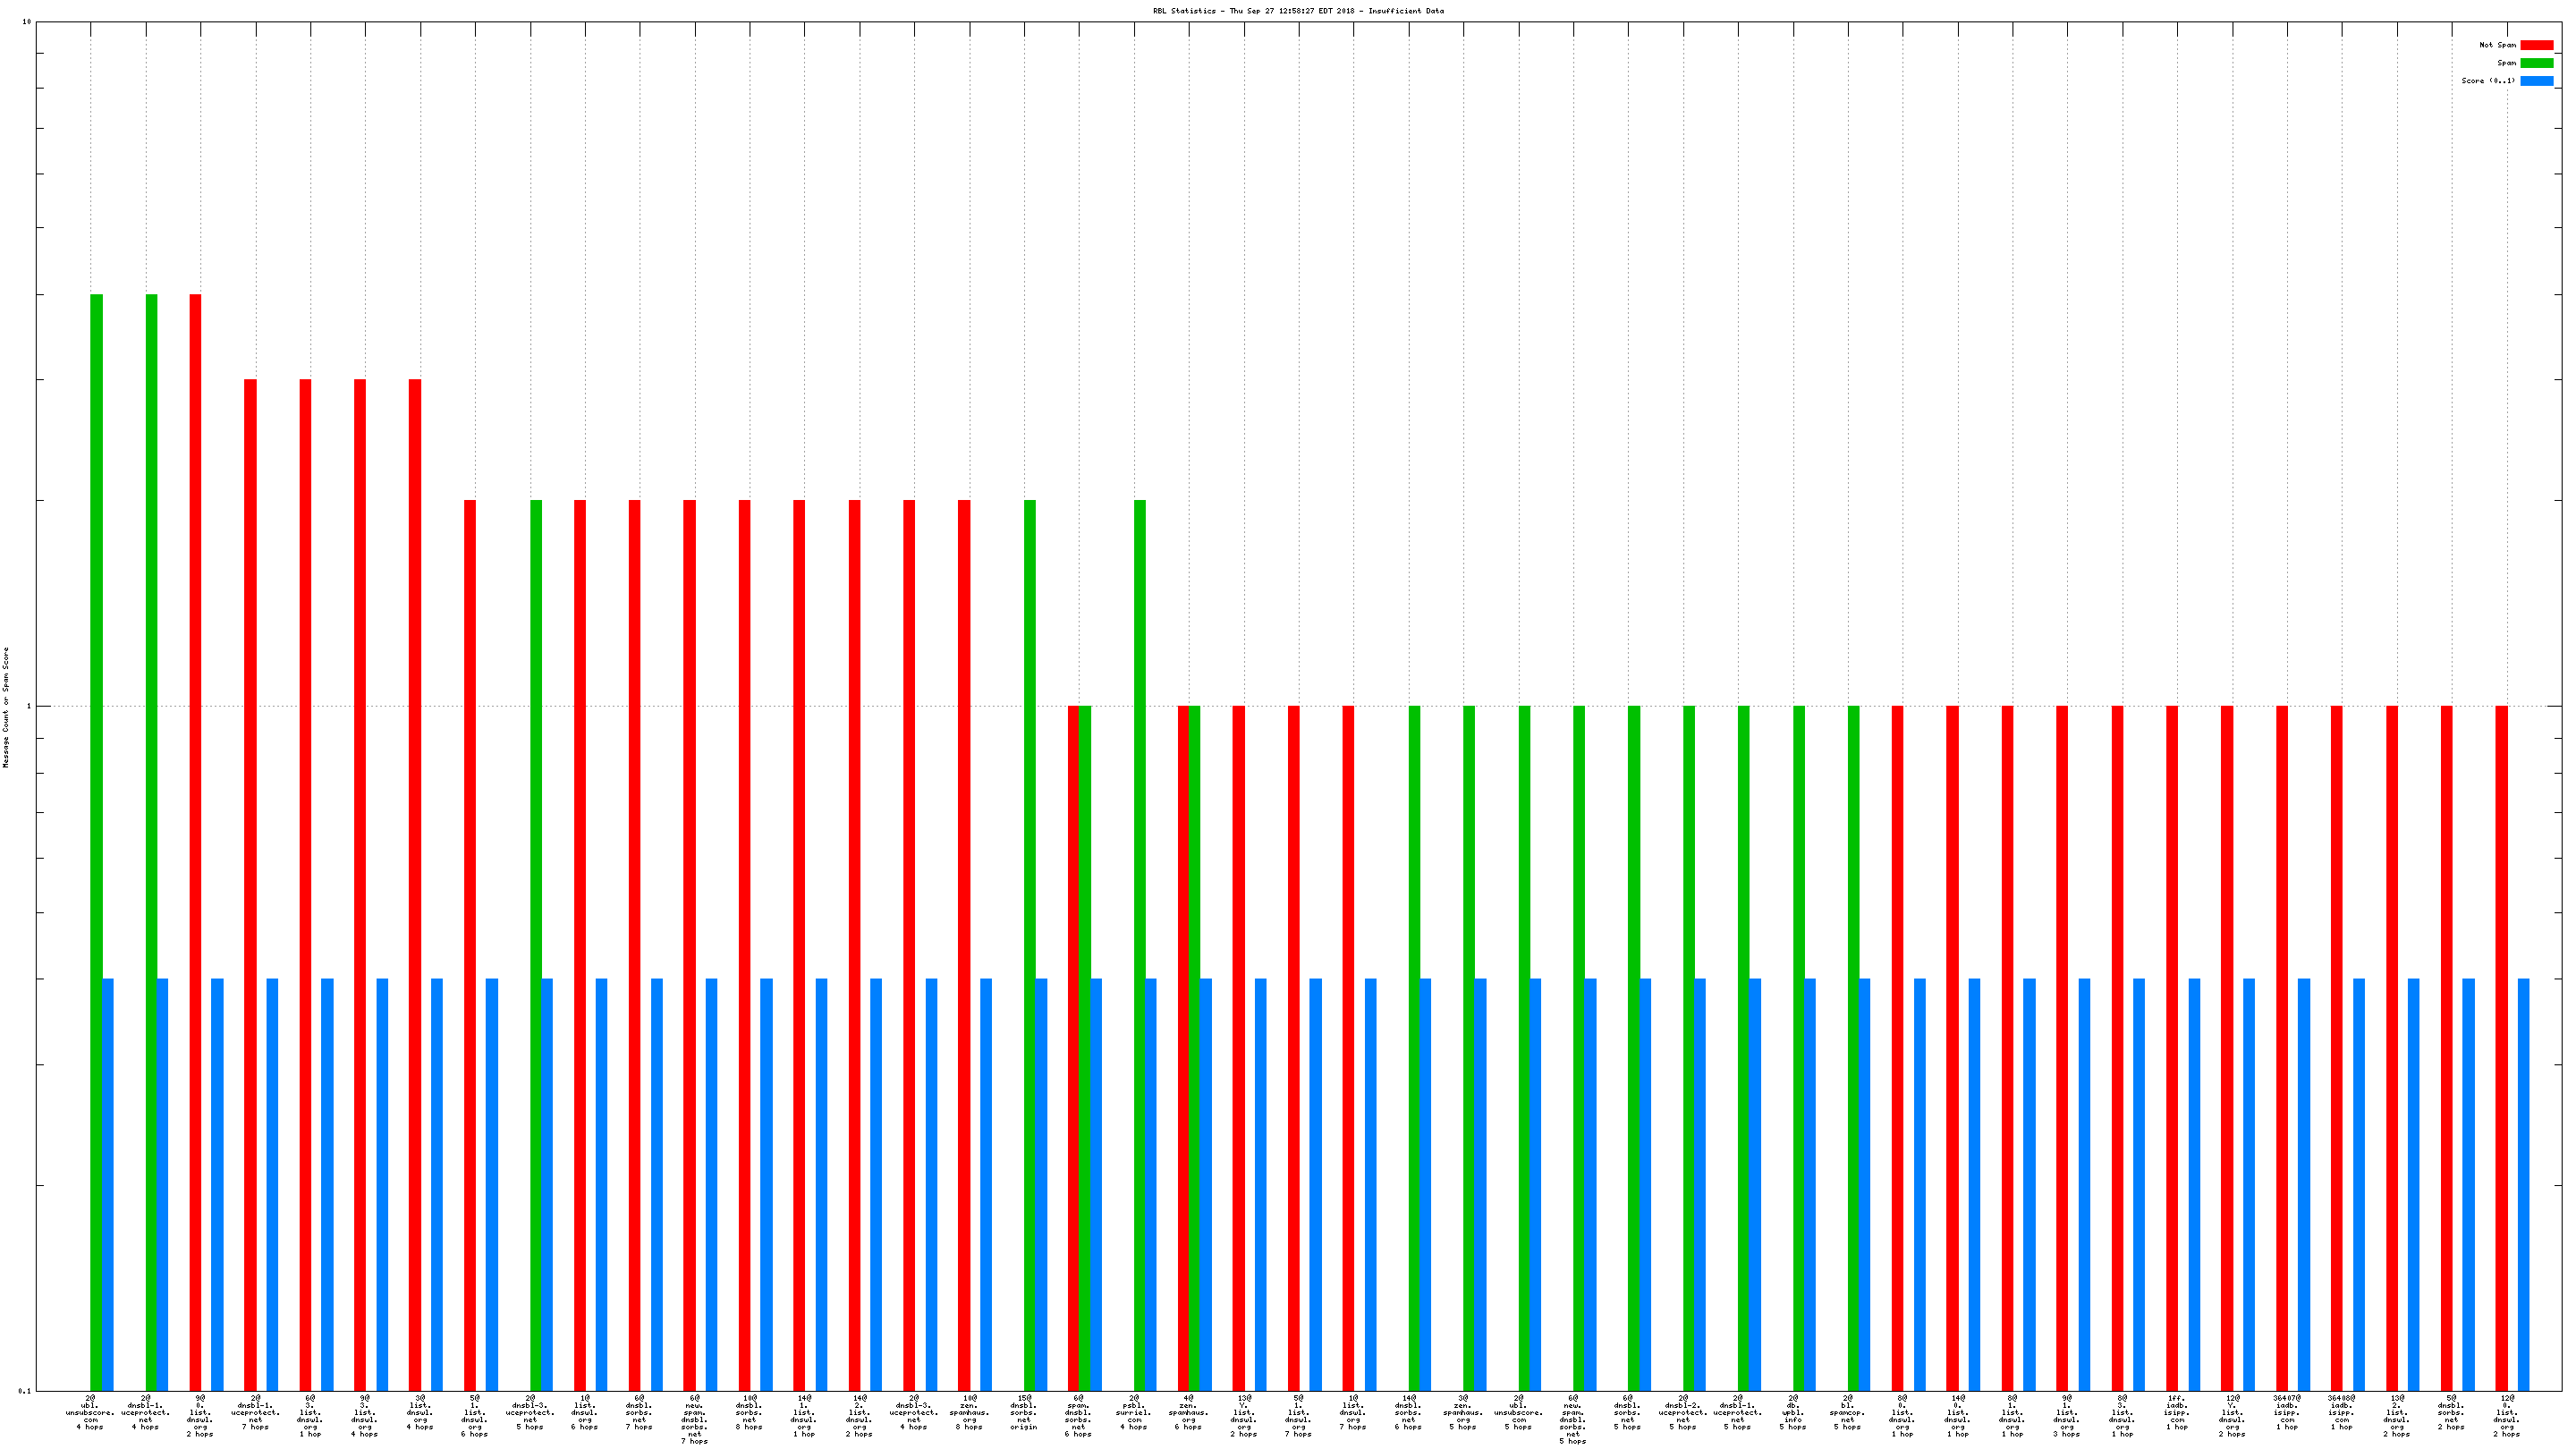Click the y-axis tick label '1'

(x=28, y=707)
